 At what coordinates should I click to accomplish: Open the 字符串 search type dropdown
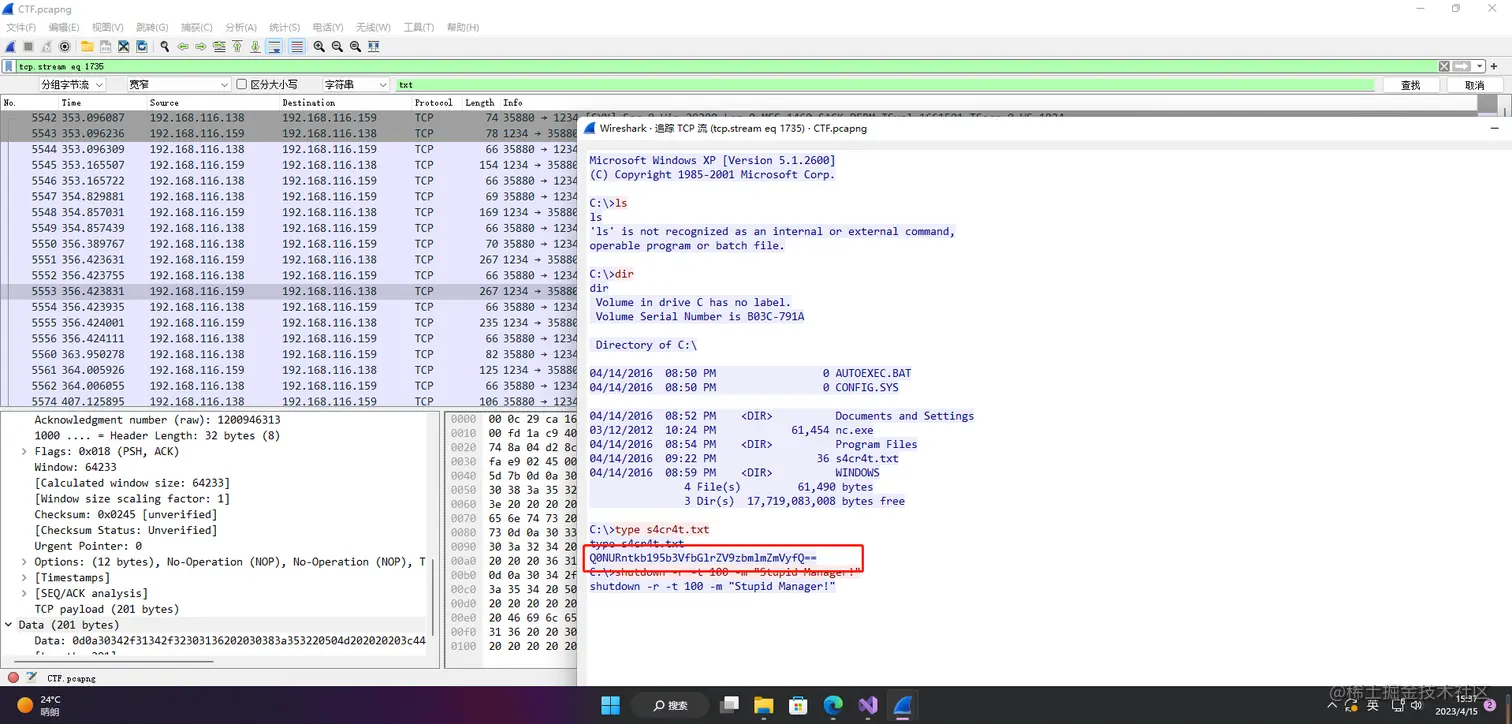[x=355, y=85]
